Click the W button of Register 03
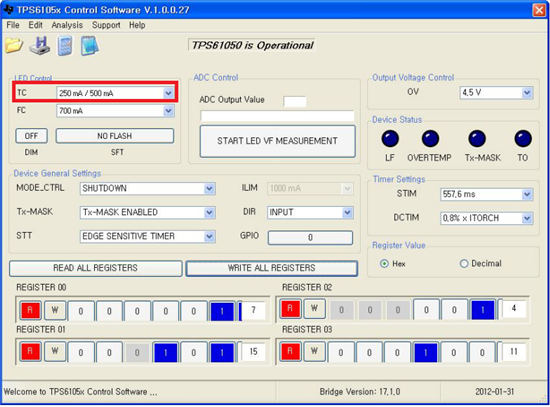The image size is (550, 407). (x=315, y=351)
